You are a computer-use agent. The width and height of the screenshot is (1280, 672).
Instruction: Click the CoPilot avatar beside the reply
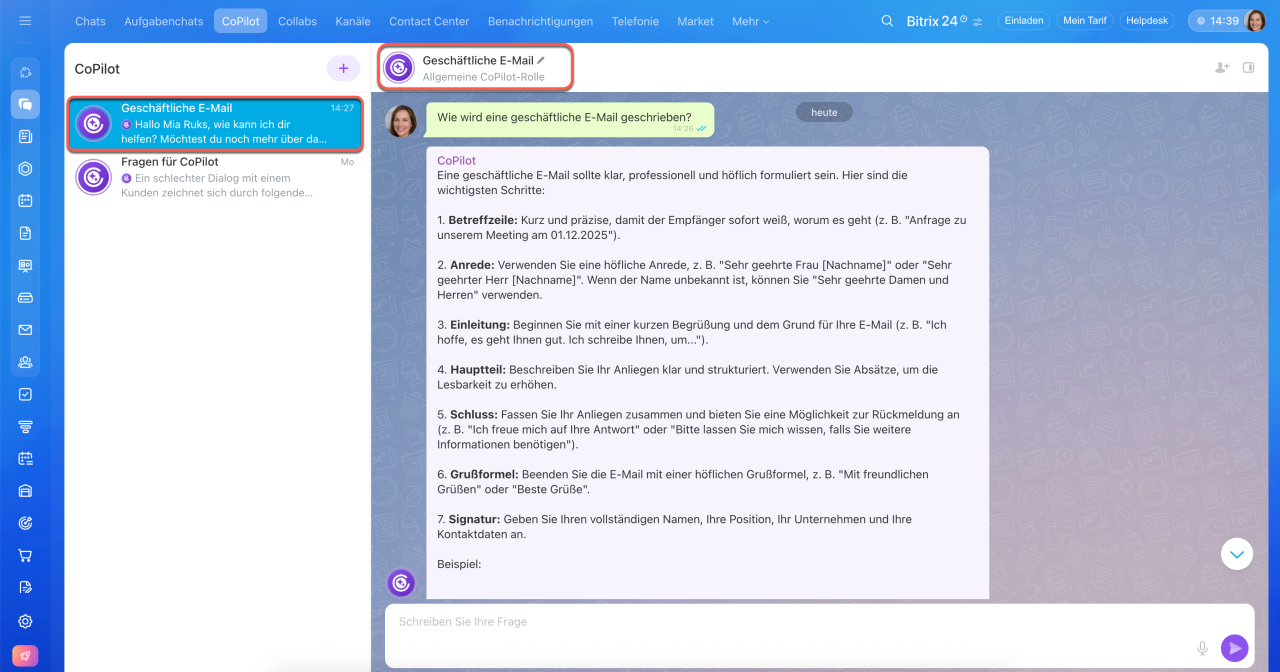(401, 583)
